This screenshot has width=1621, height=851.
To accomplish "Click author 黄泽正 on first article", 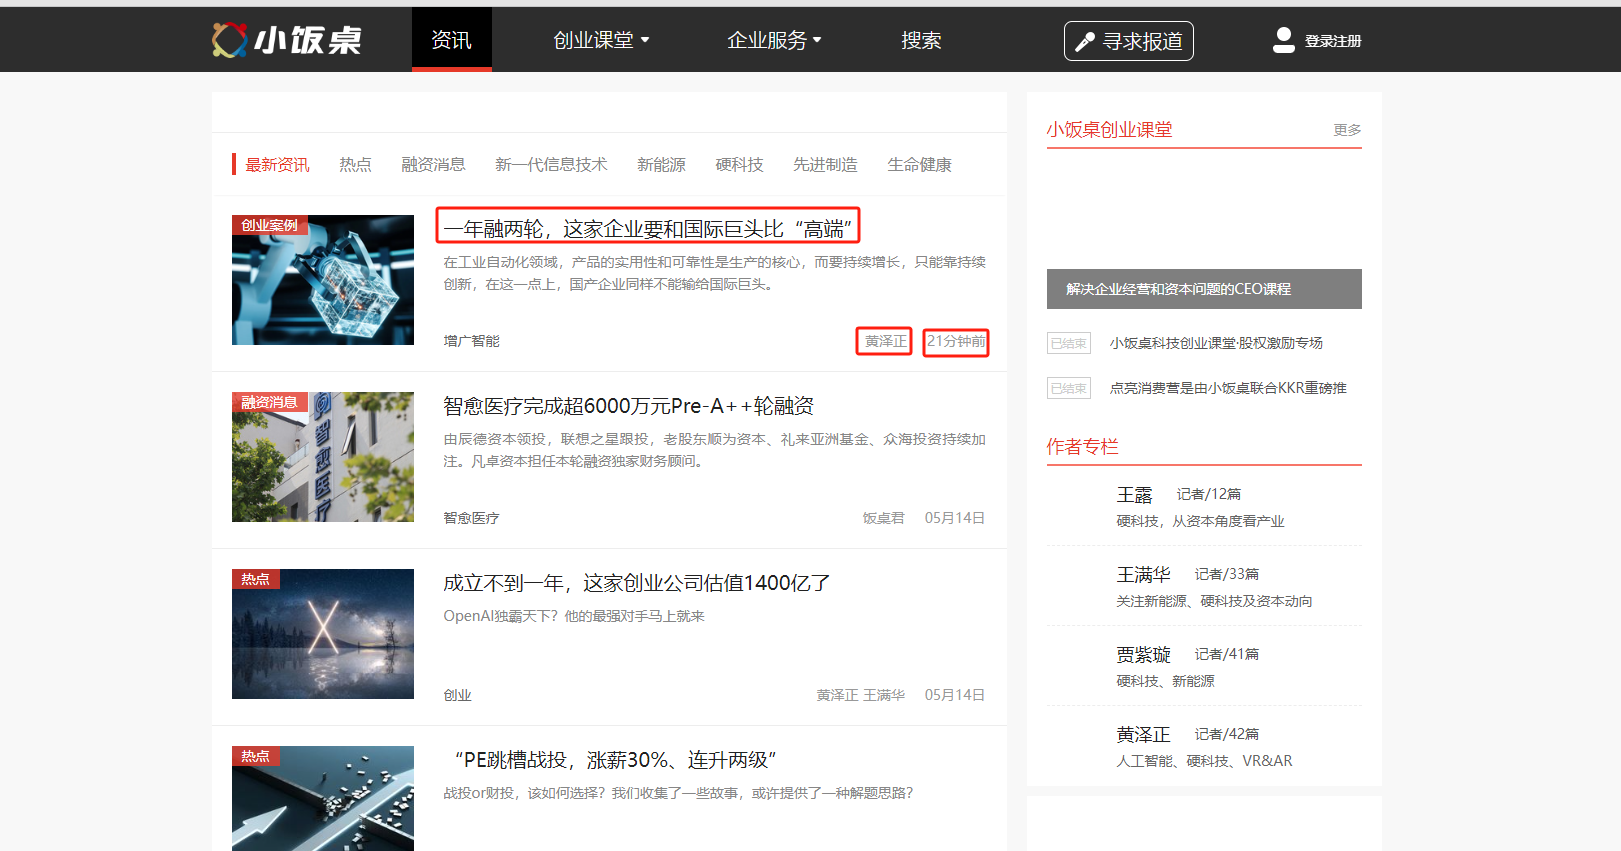I will coord(885,341).
